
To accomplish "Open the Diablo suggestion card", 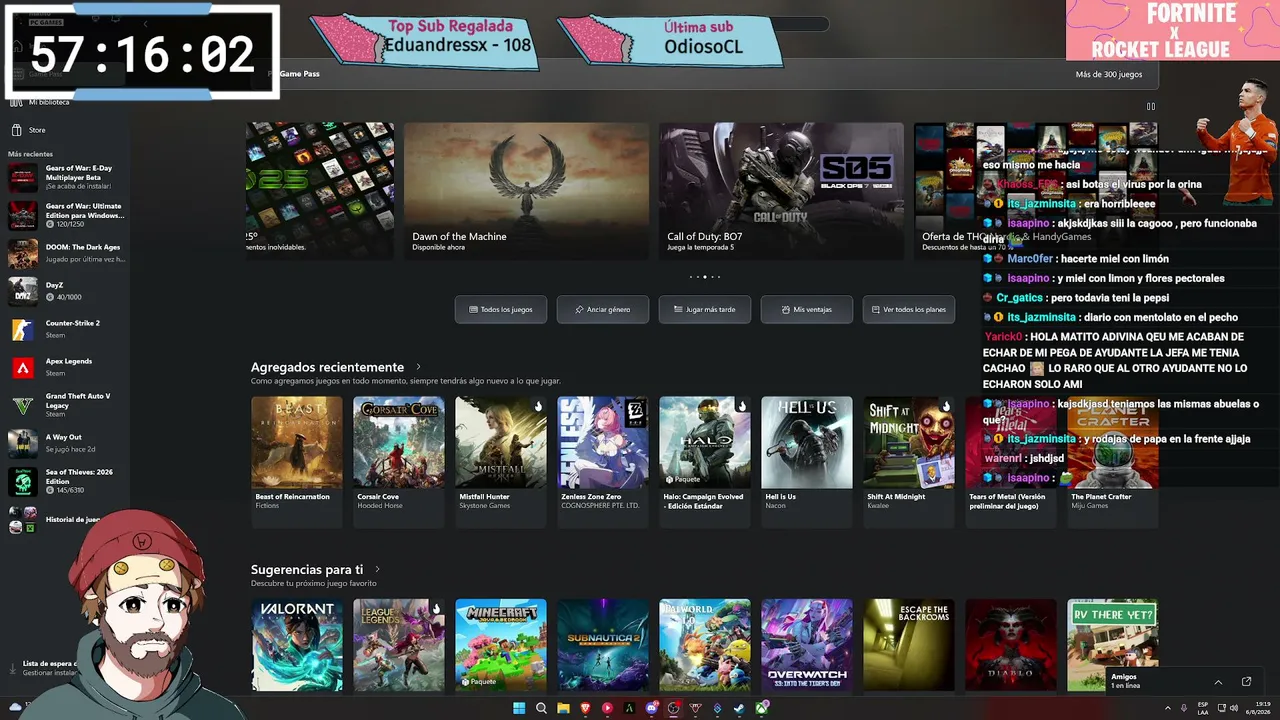I will [1011, 645].
